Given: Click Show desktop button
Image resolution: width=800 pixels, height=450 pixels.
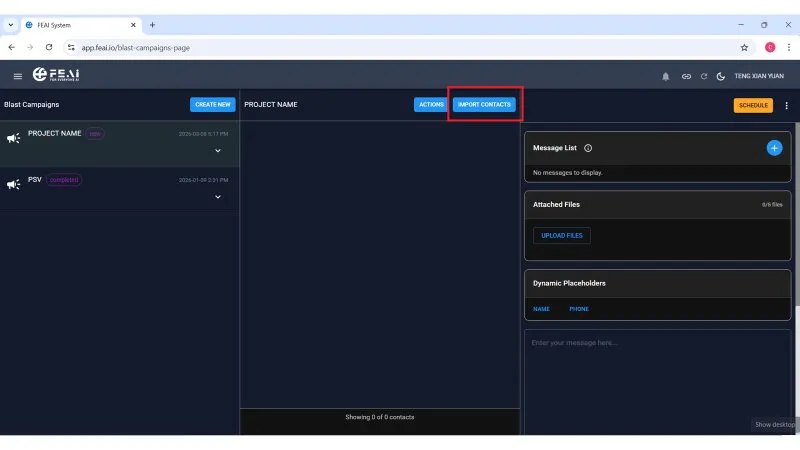Looking at the screenshot, I should (x=775, y=424).
